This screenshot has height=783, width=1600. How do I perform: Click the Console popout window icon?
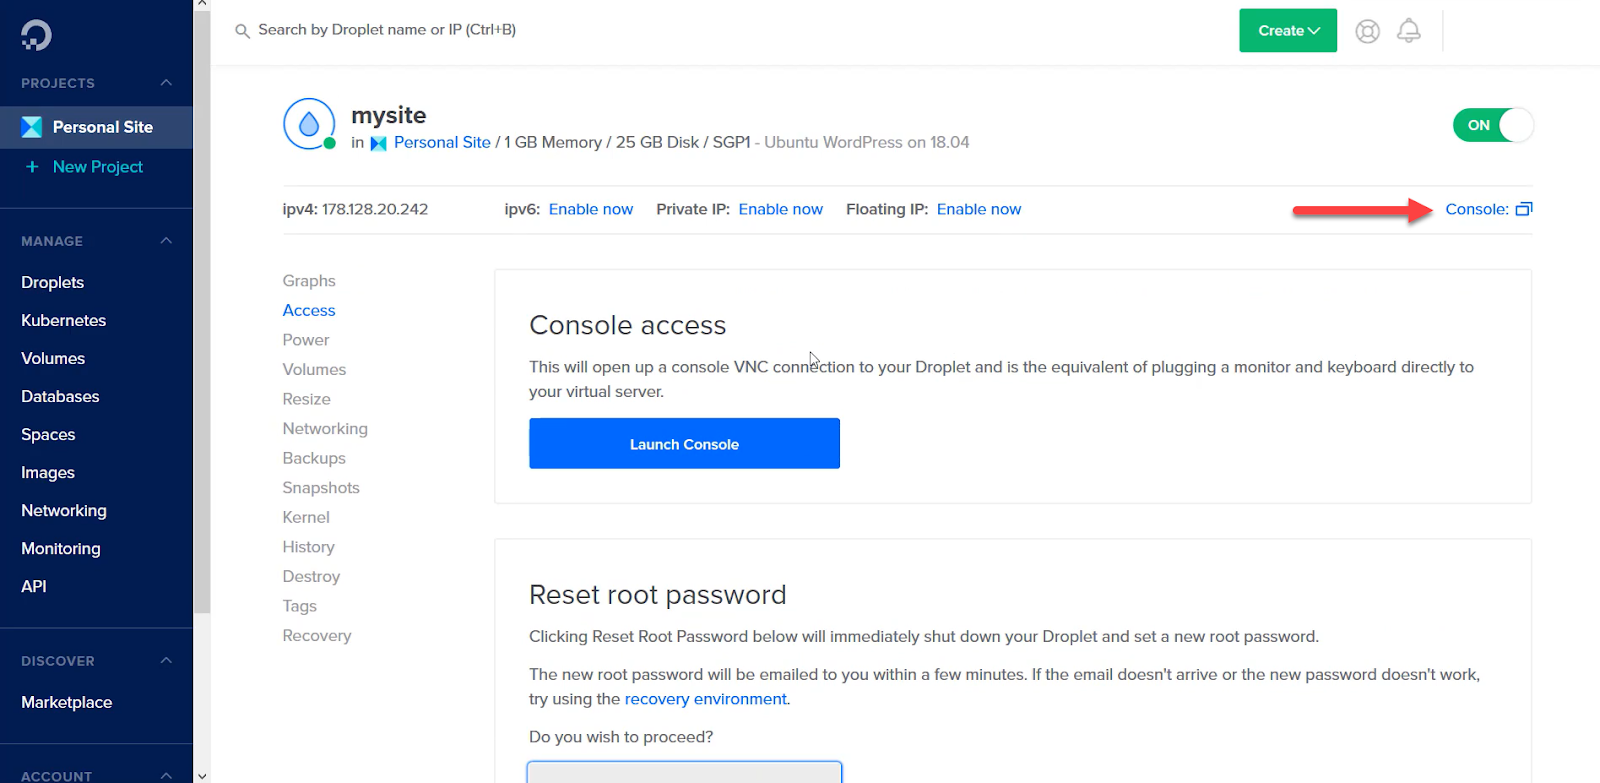[x=1524, y=209]
